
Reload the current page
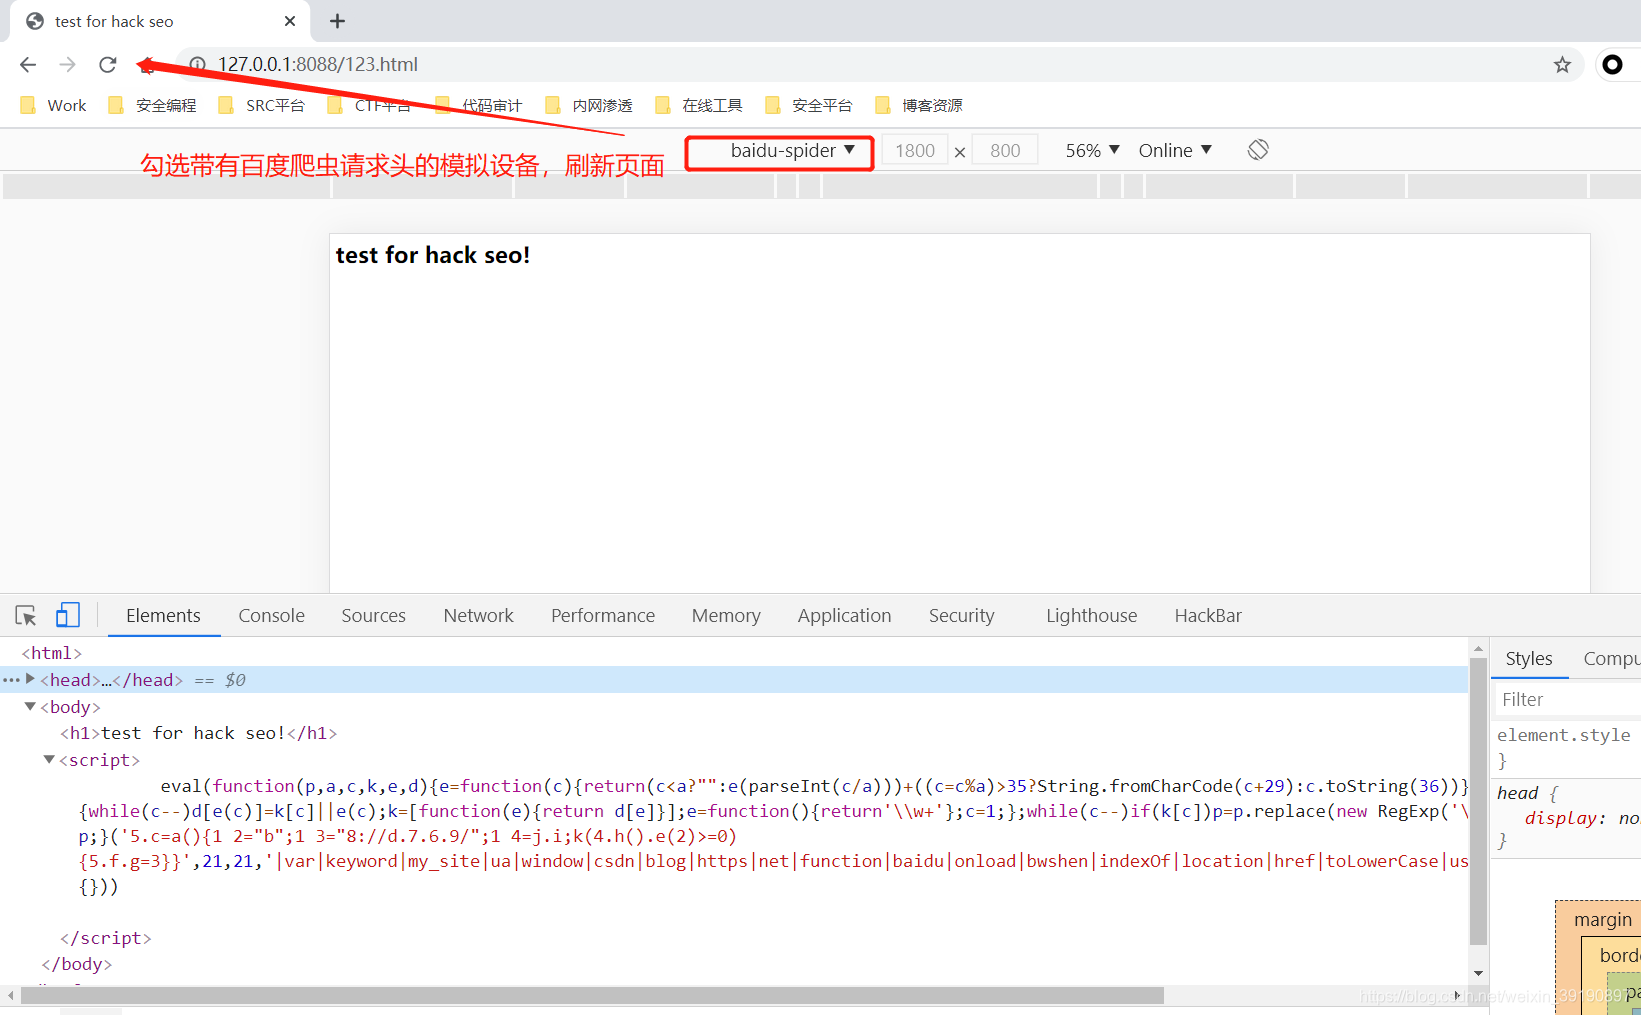click(x=108, y=65)
